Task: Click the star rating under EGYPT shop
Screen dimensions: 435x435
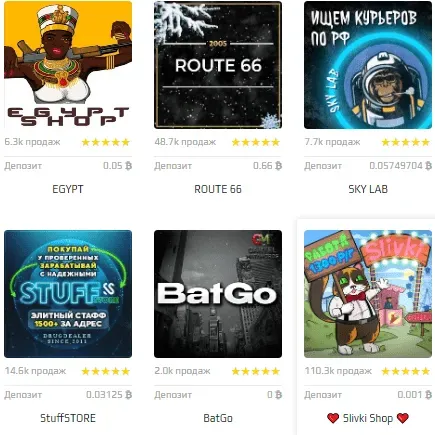Action: click(106, 142)
